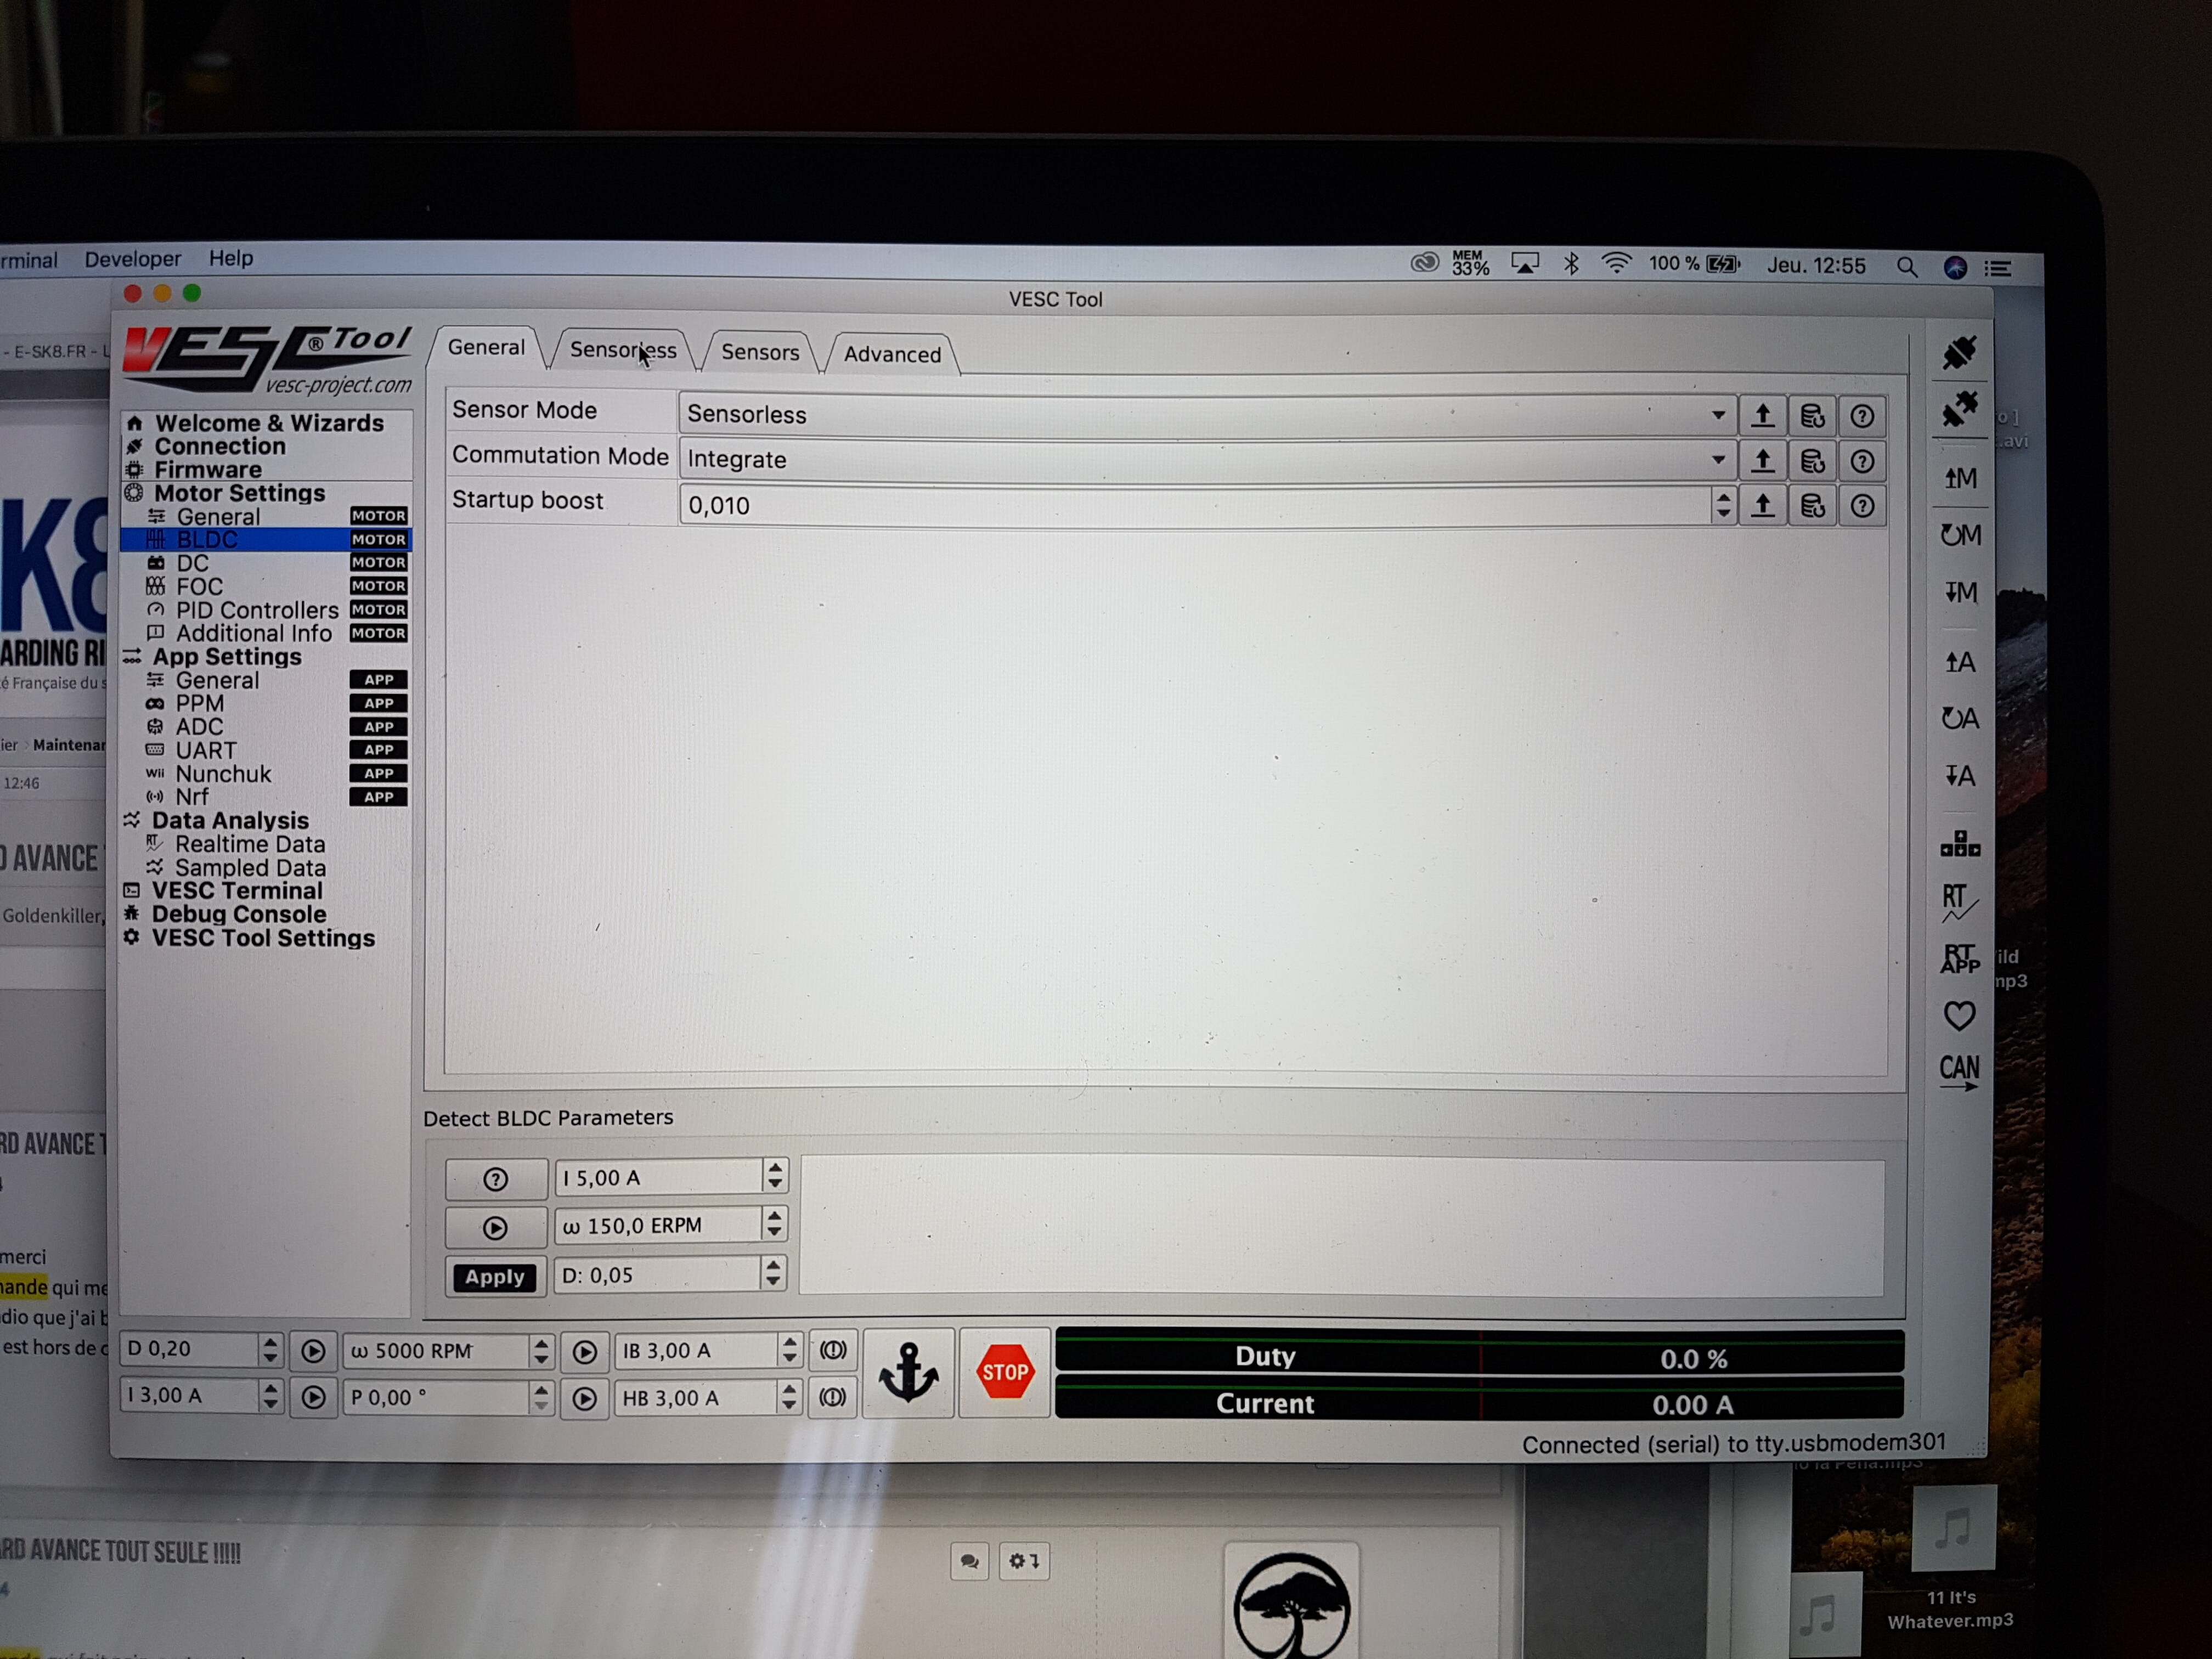
Task: Adjust ω 5000 RPM stepper
Action: [x=541, y=1352]
